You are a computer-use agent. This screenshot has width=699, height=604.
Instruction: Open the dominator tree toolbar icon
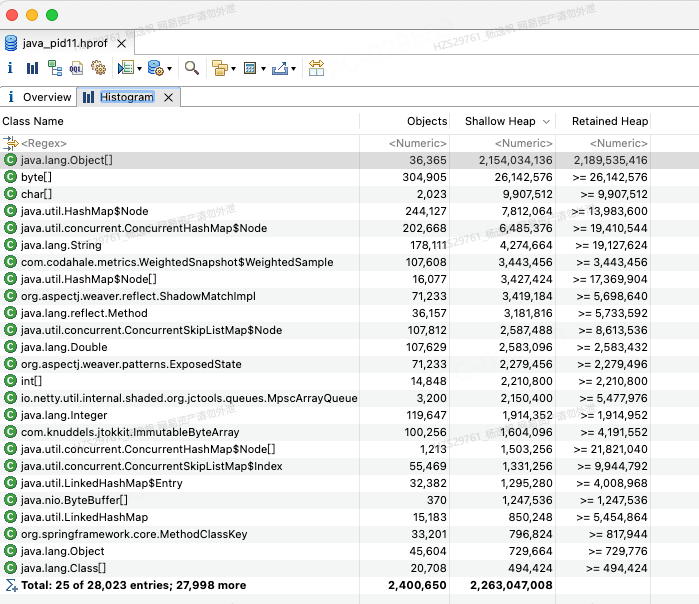coord(54,68)
